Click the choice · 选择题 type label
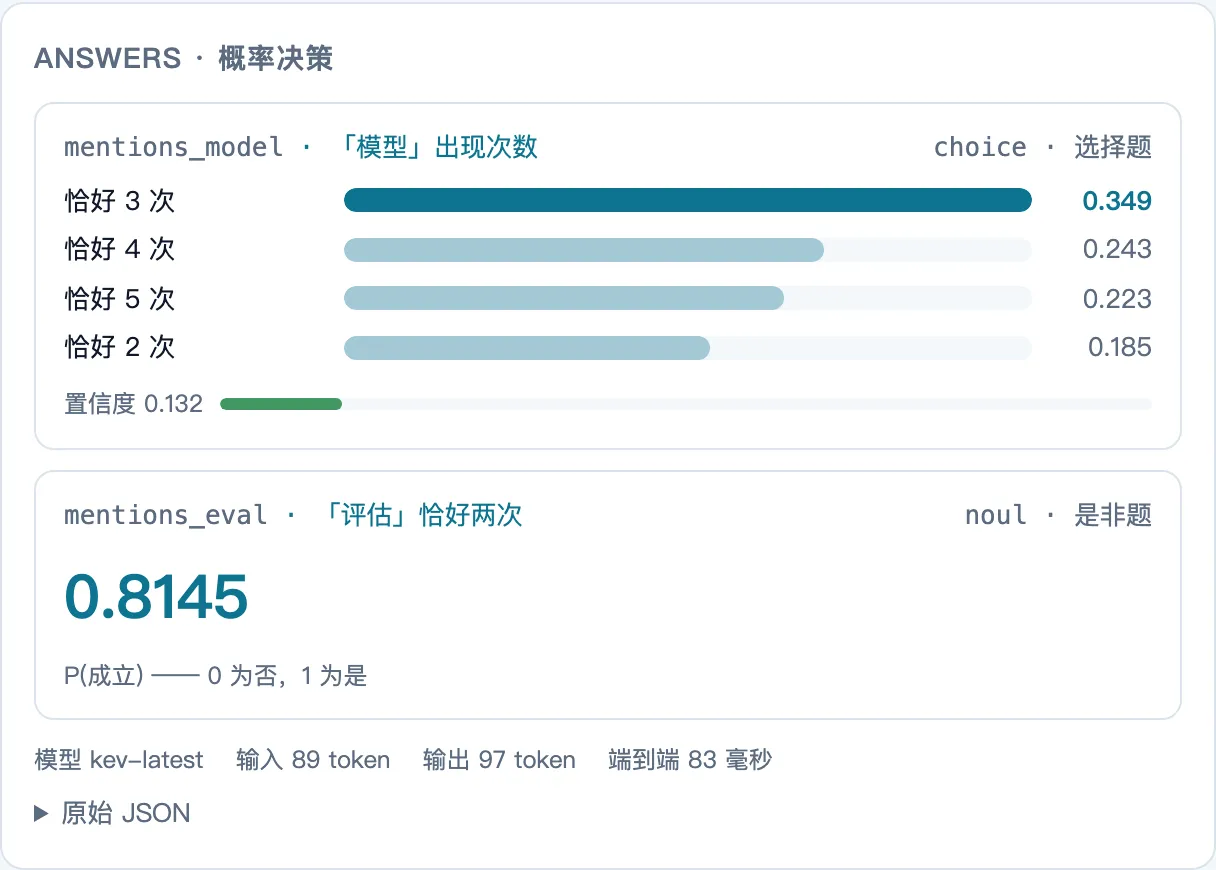1216x870 pixels. point(1043,147)
